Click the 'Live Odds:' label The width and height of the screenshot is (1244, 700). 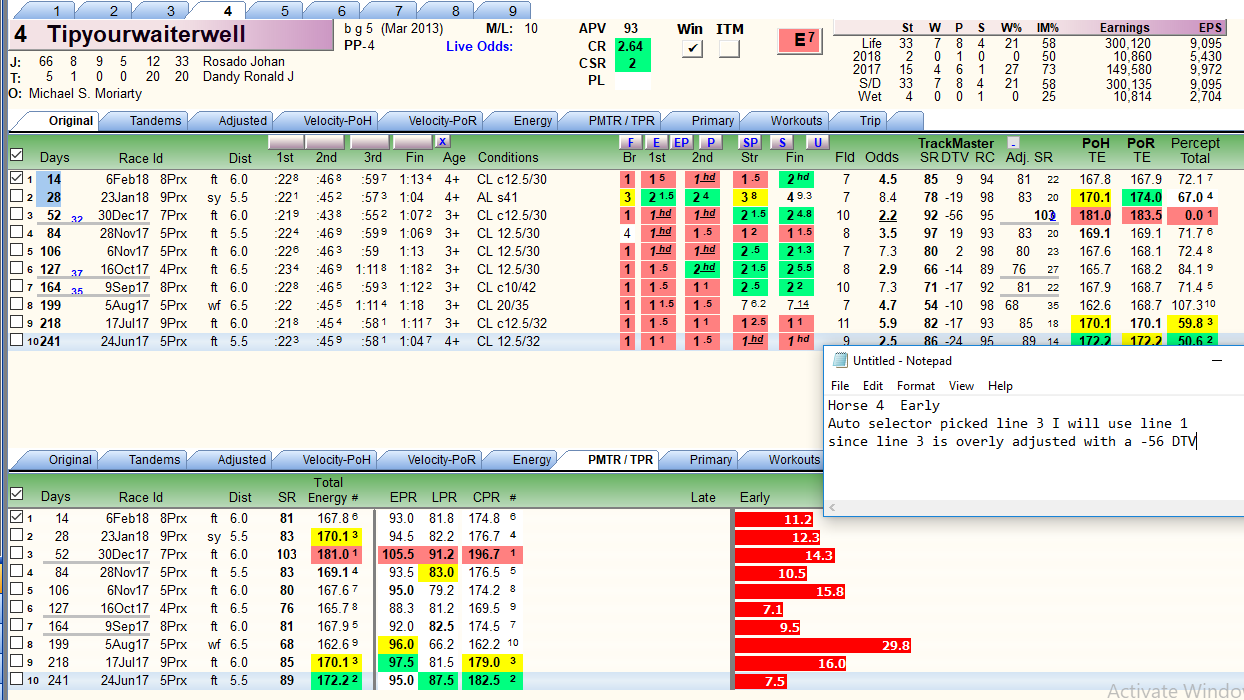point(479,46)
